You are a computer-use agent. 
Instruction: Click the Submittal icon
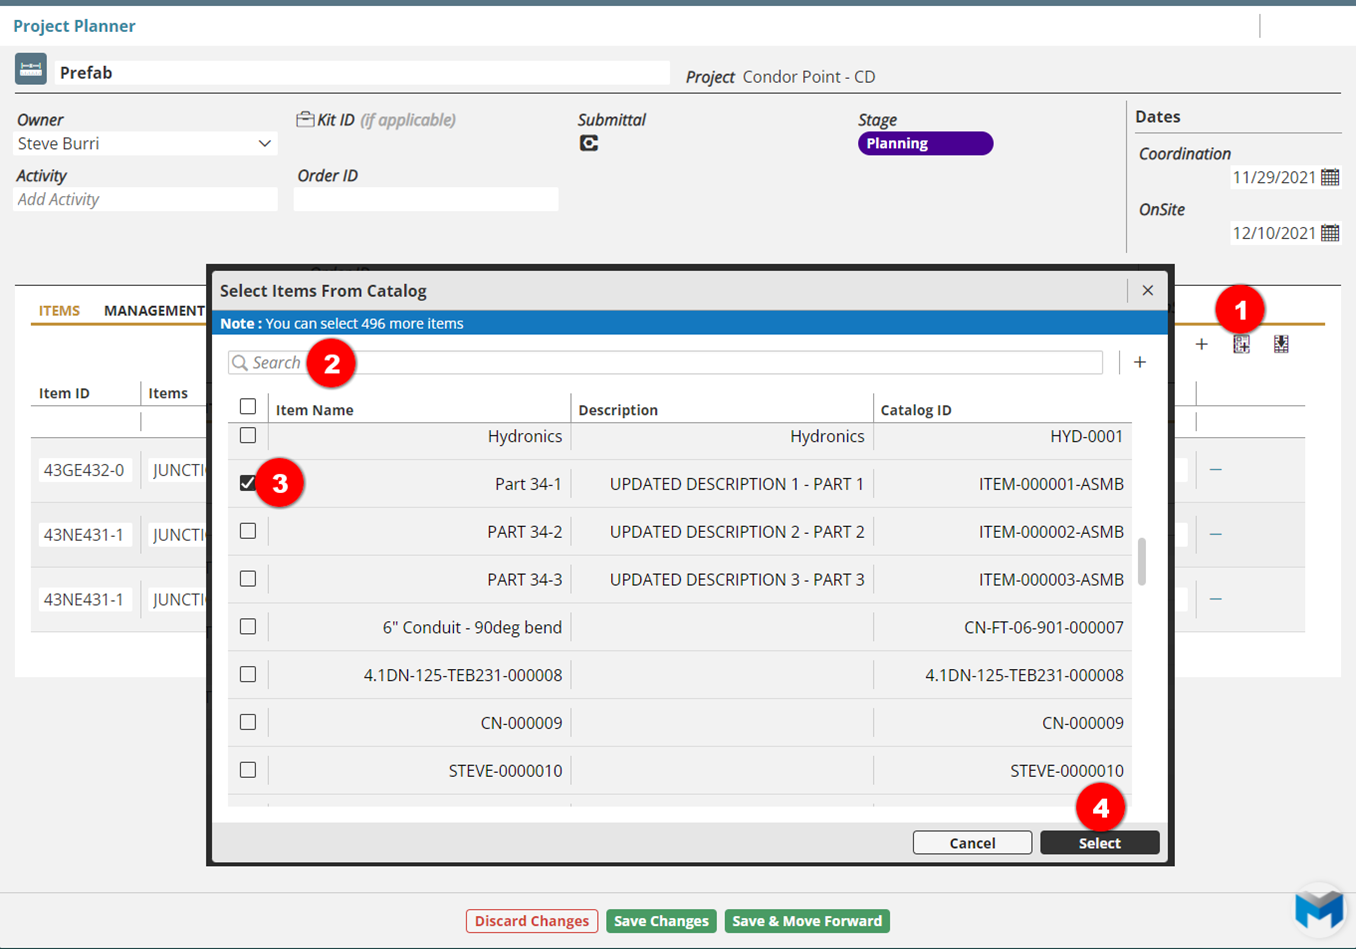click(589, 144)
